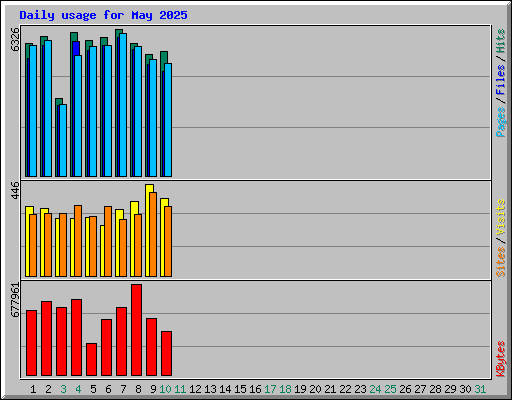The height and width of the screenshot is (400, 512).
Task: Click the KBytes legend label
Action: pos(501,359)
